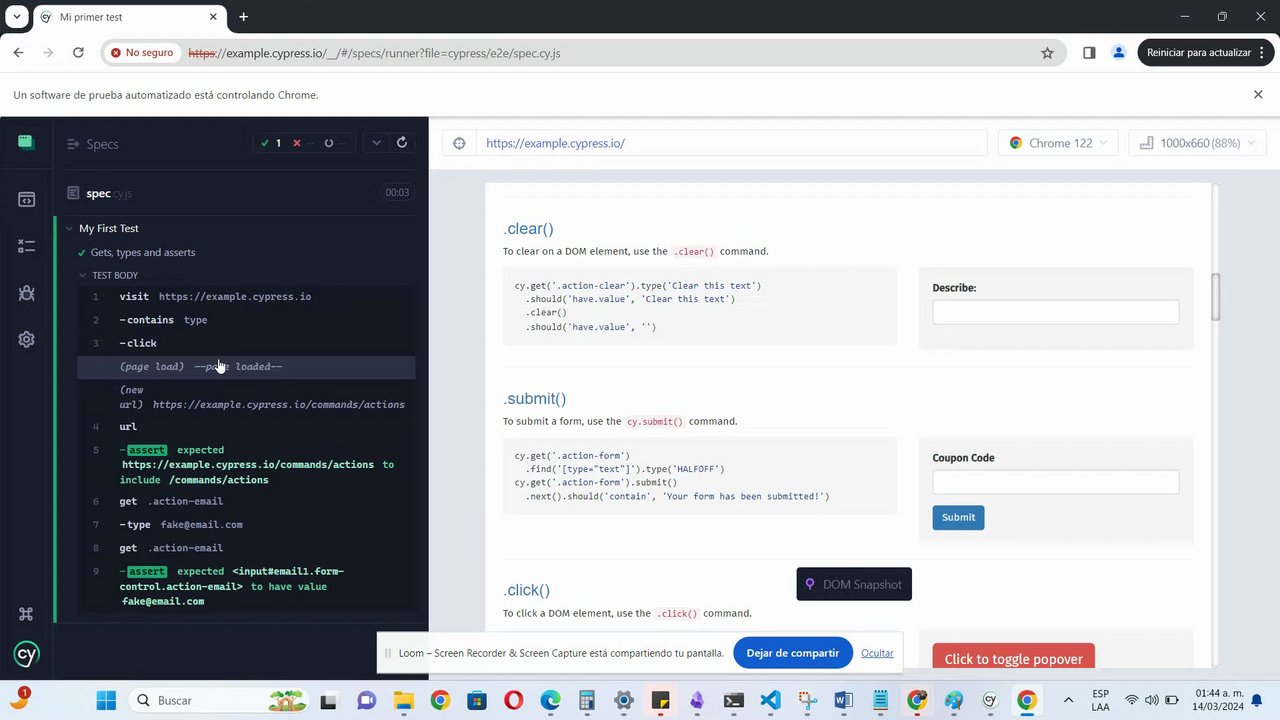The image size is (1280, 720).
Task: Open the Chrome side panel icon
Action: point(1089,53)
